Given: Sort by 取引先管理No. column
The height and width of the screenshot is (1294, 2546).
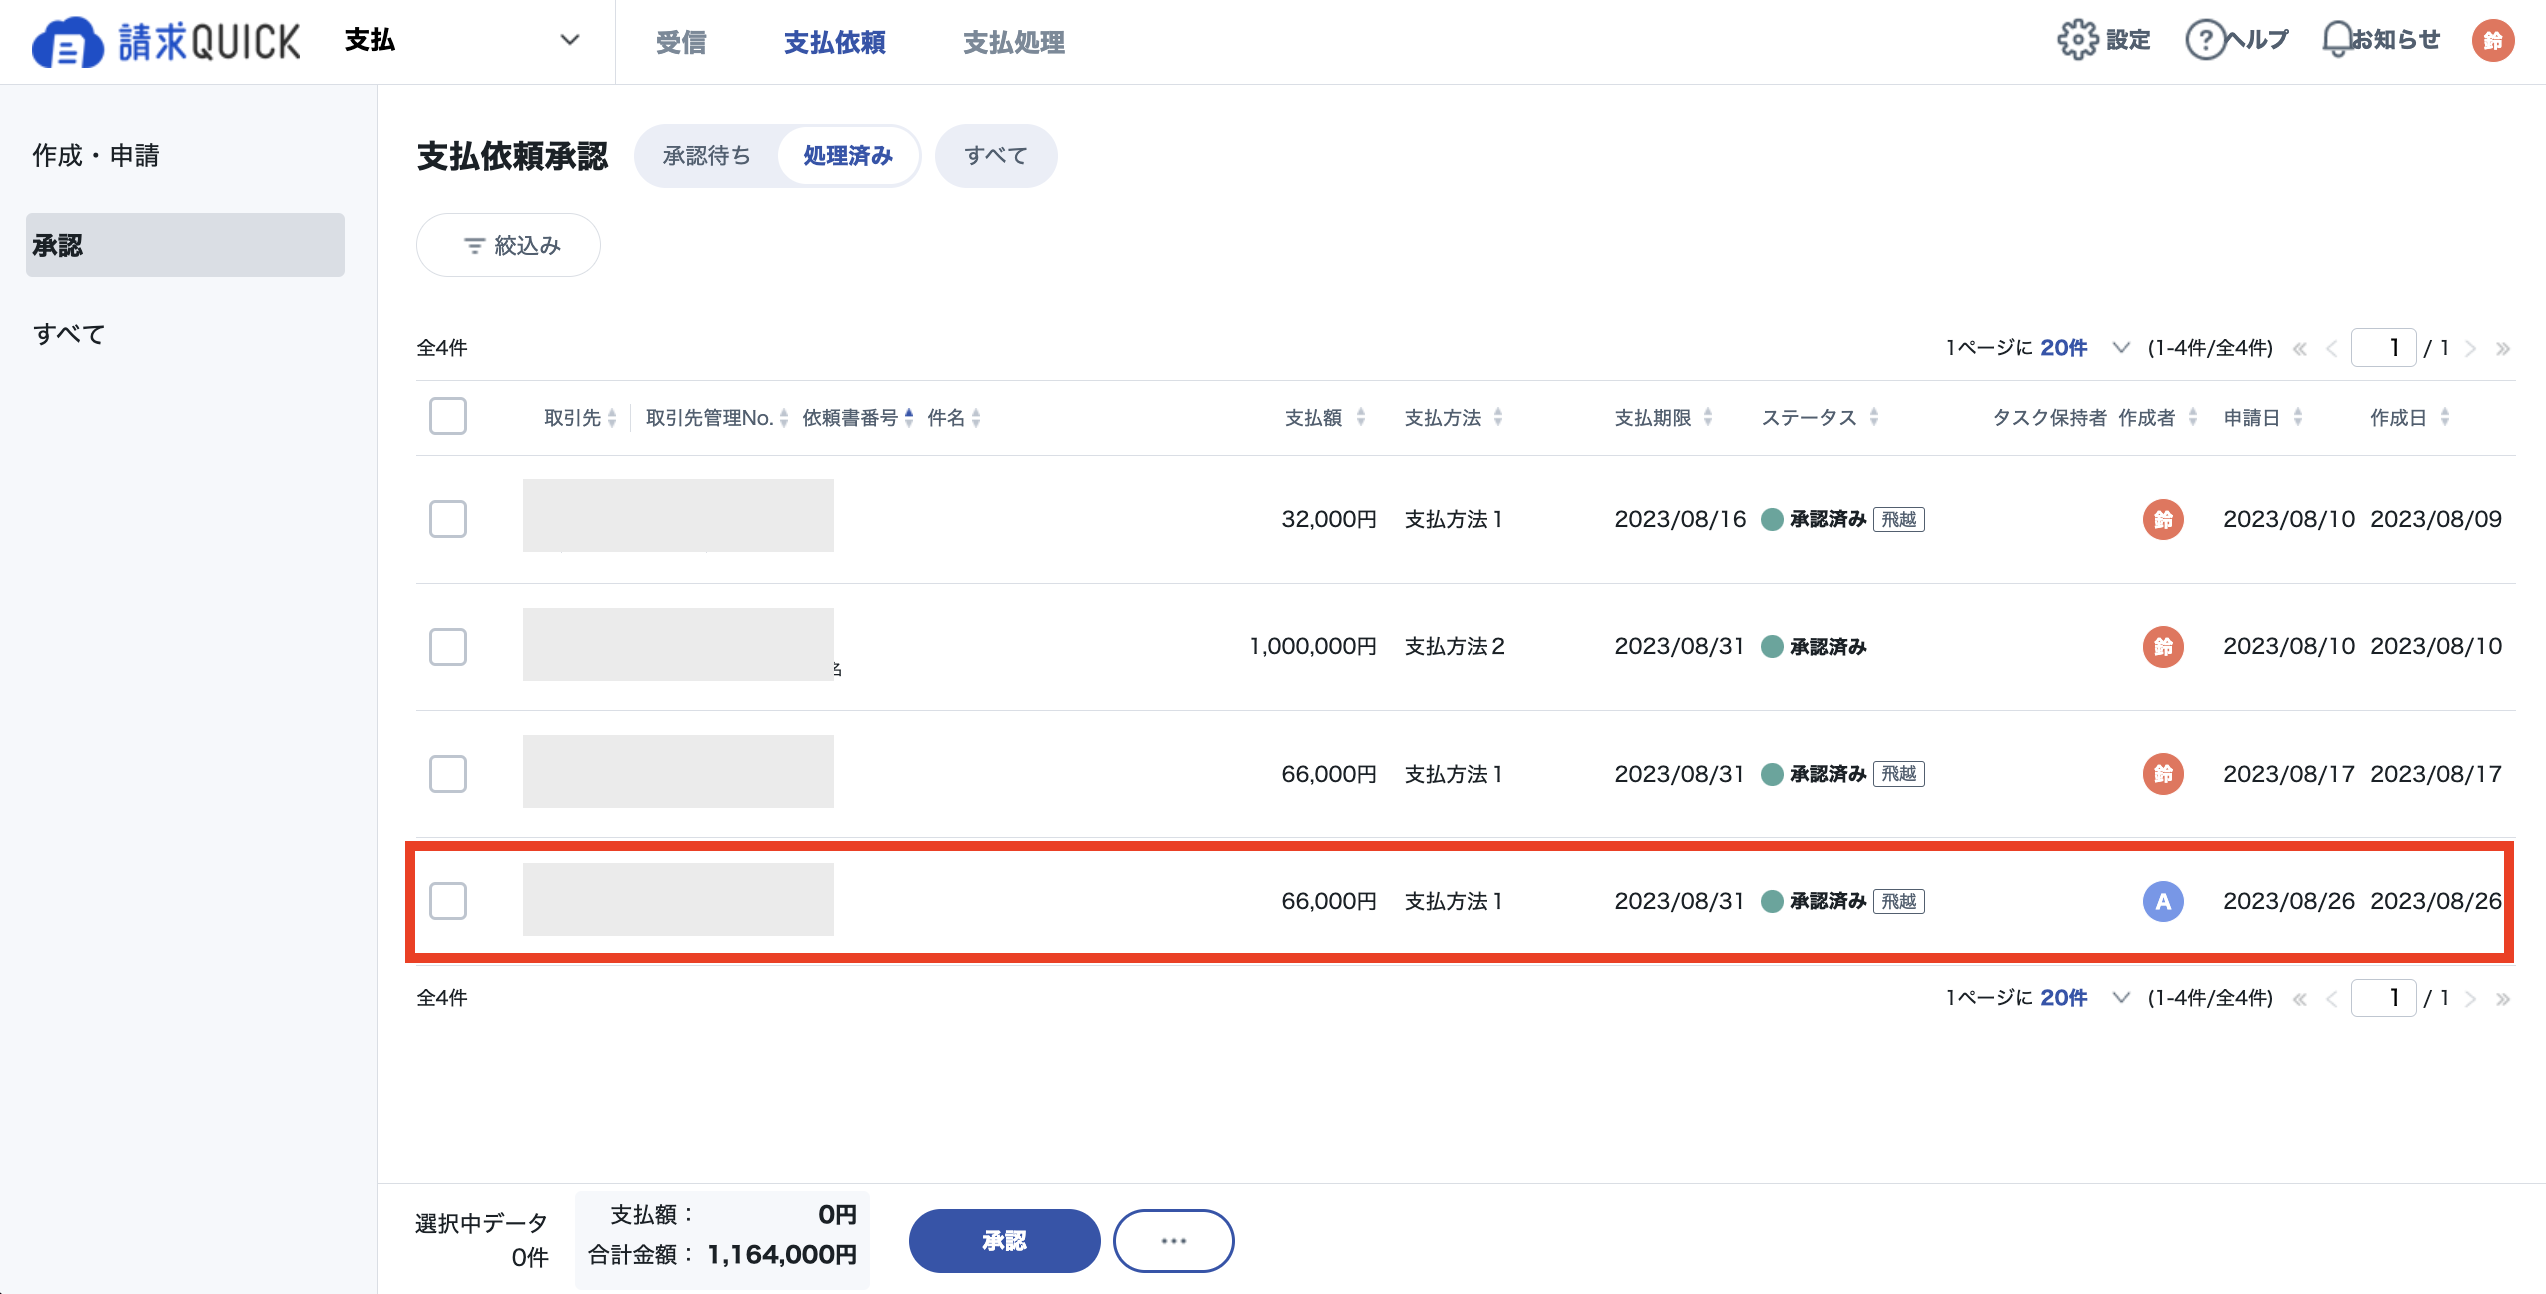Looking at the screenshot, I should (x=784, y=418).
